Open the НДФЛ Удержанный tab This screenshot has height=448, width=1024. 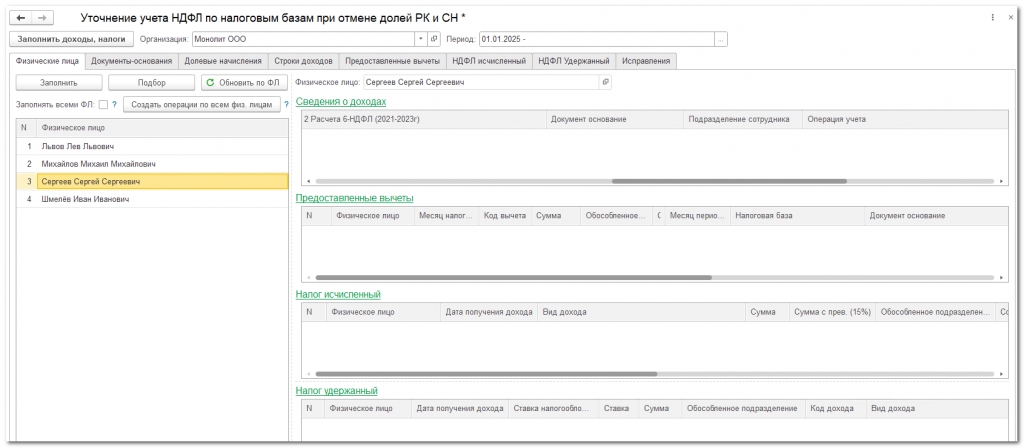[x=574, y=61]
